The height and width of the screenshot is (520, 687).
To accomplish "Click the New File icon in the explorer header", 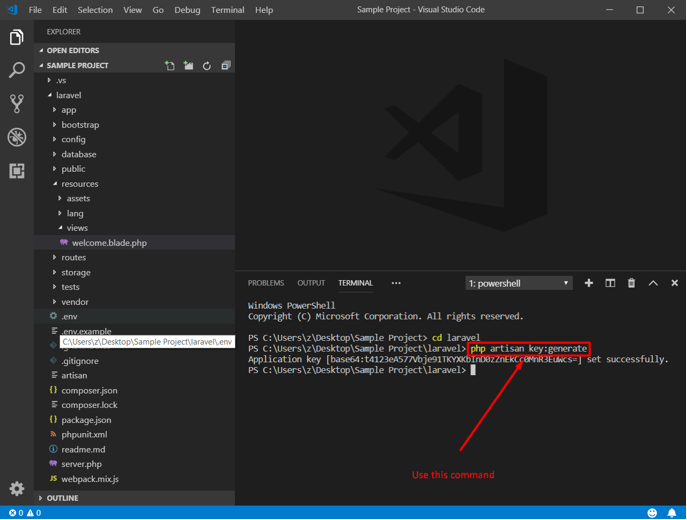I will click(170, 66).
